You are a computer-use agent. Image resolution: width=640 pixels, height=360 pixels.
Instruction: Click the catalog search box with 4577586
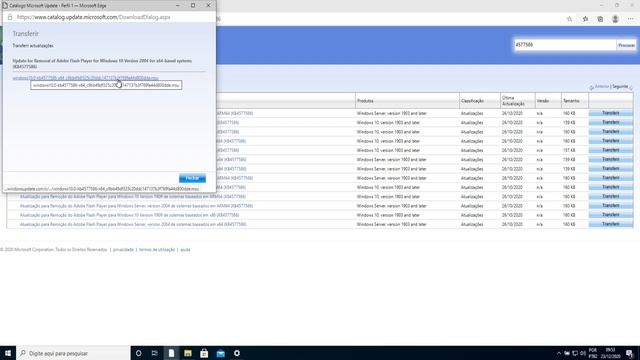point(565,45)
